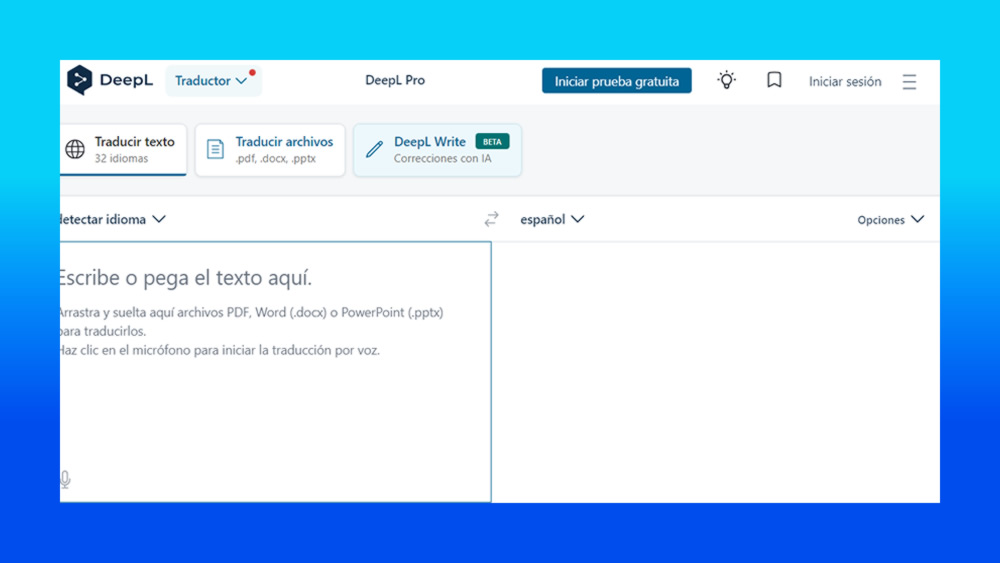Swap source and target languages
The image size is (1000, 563).
click(491, 219)
